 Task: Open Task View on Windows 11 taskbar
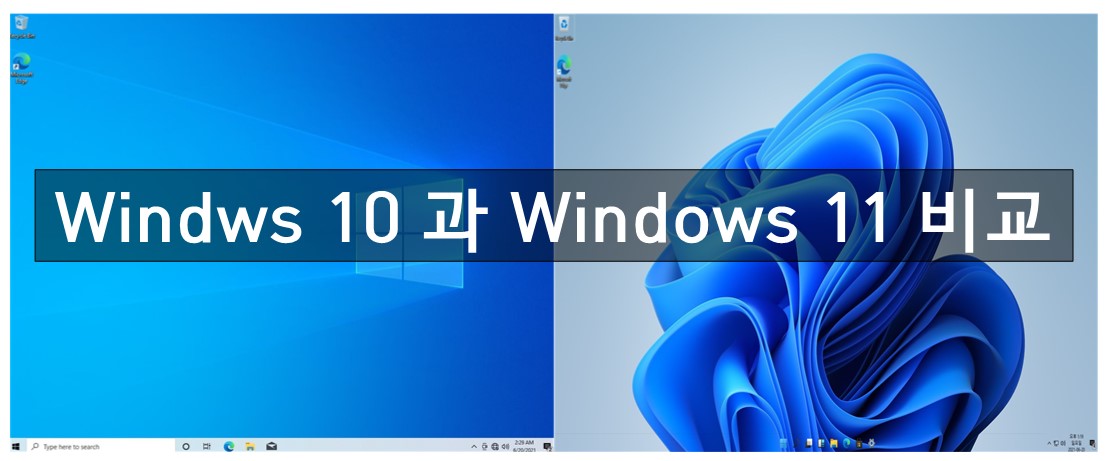809,443
